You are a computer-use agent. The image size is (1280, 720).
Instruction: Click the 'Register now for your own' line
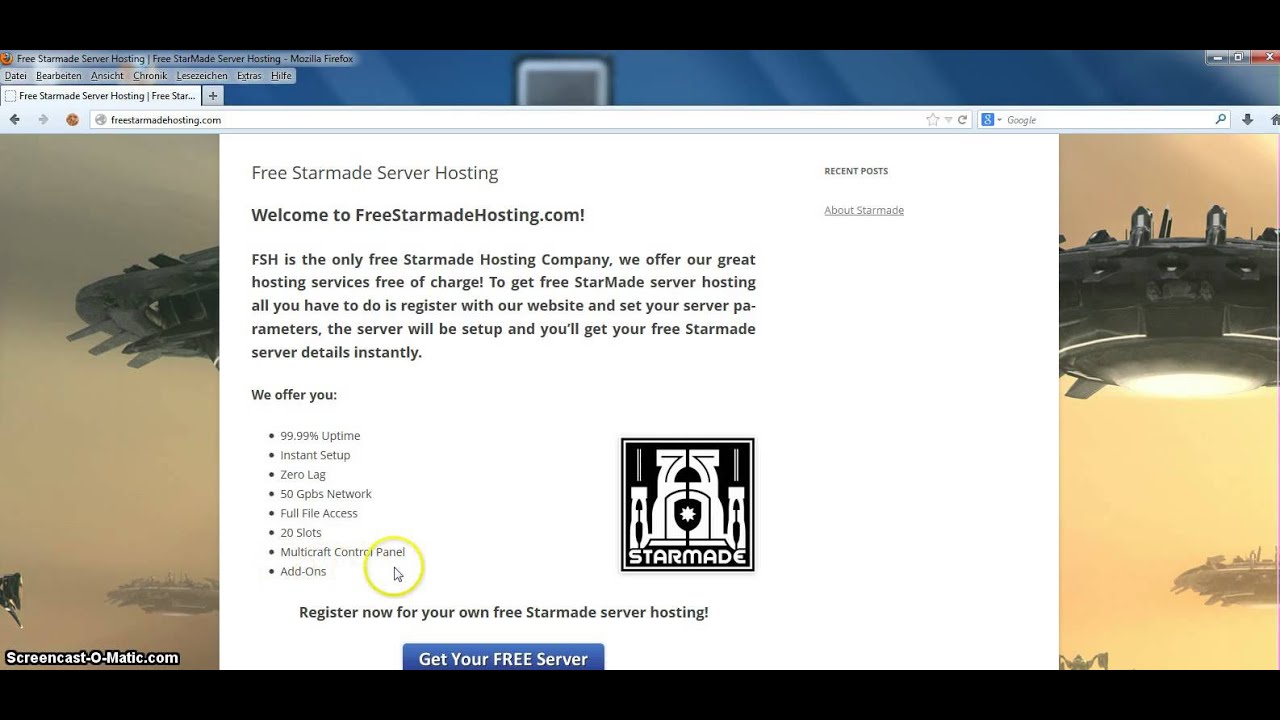point(503,612)
